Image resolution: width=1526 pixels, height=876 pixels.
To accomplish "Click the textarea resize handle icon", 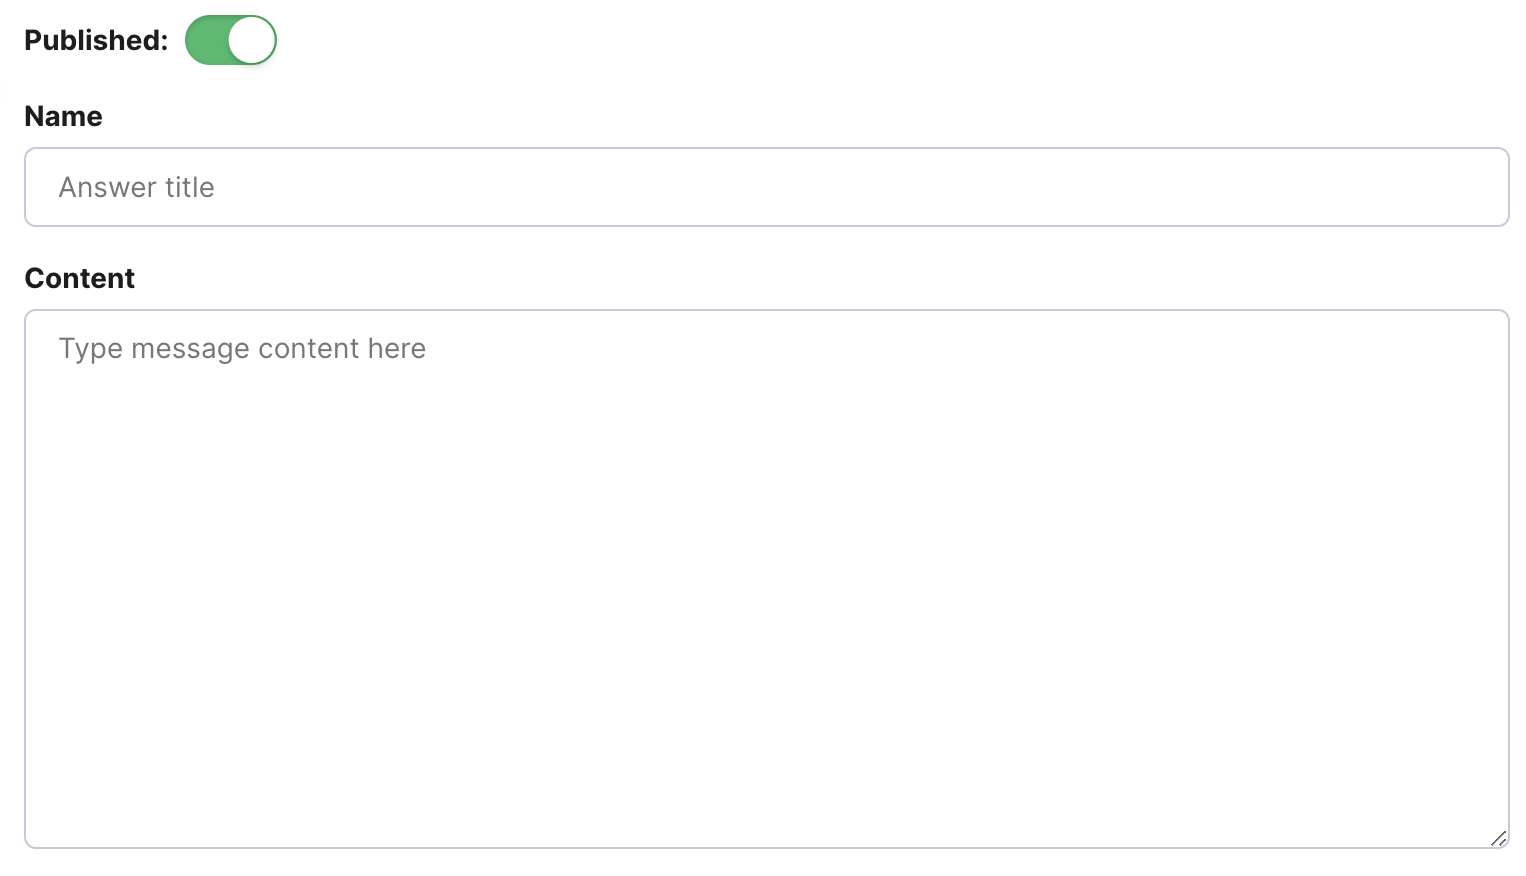I will click(1498, 838).
